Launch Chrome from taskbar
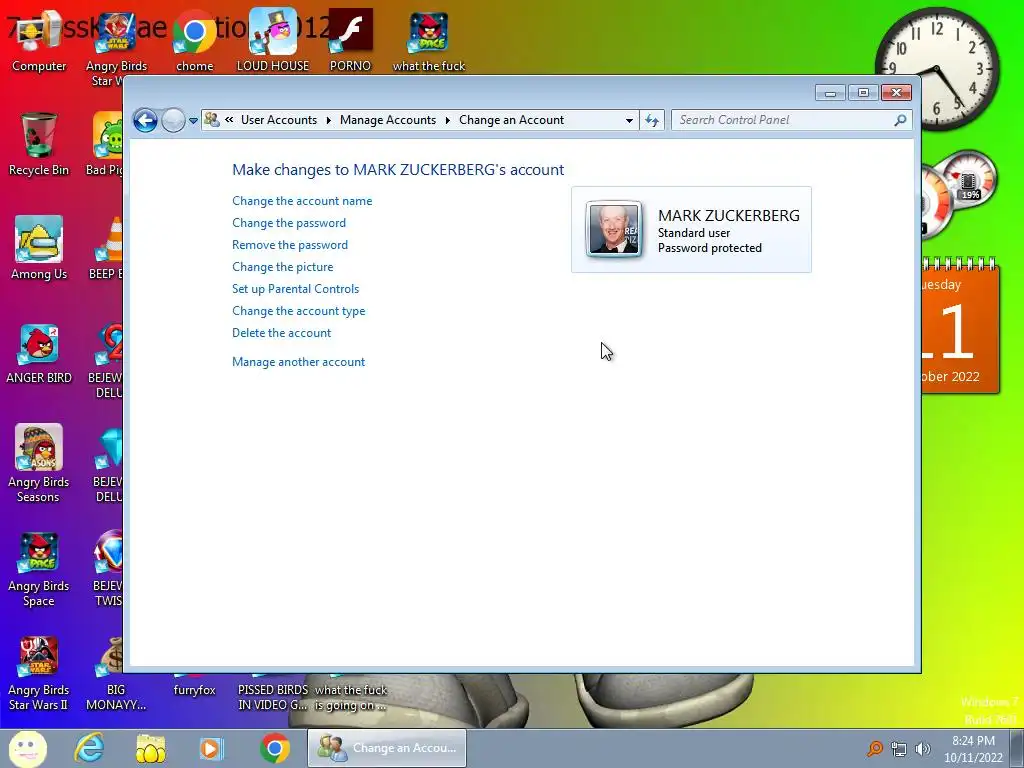 275,748
